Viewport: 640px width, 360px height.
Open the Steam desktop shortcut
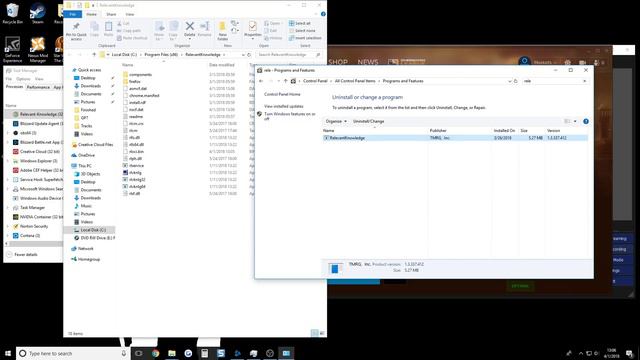tap(38, 13)
